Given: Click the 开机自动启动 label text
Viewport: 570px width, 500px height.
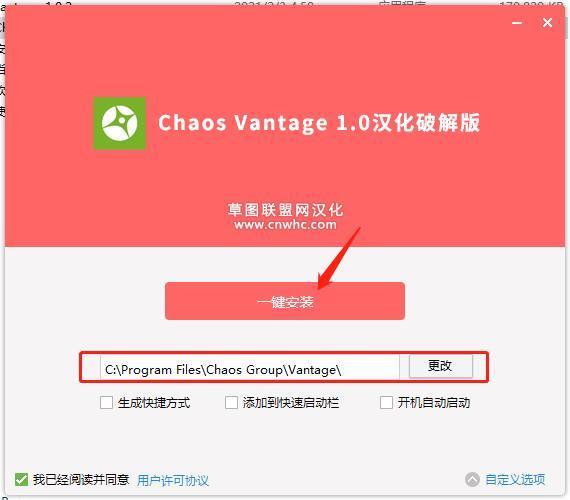Looking at the screenshot, I should 434,403.
